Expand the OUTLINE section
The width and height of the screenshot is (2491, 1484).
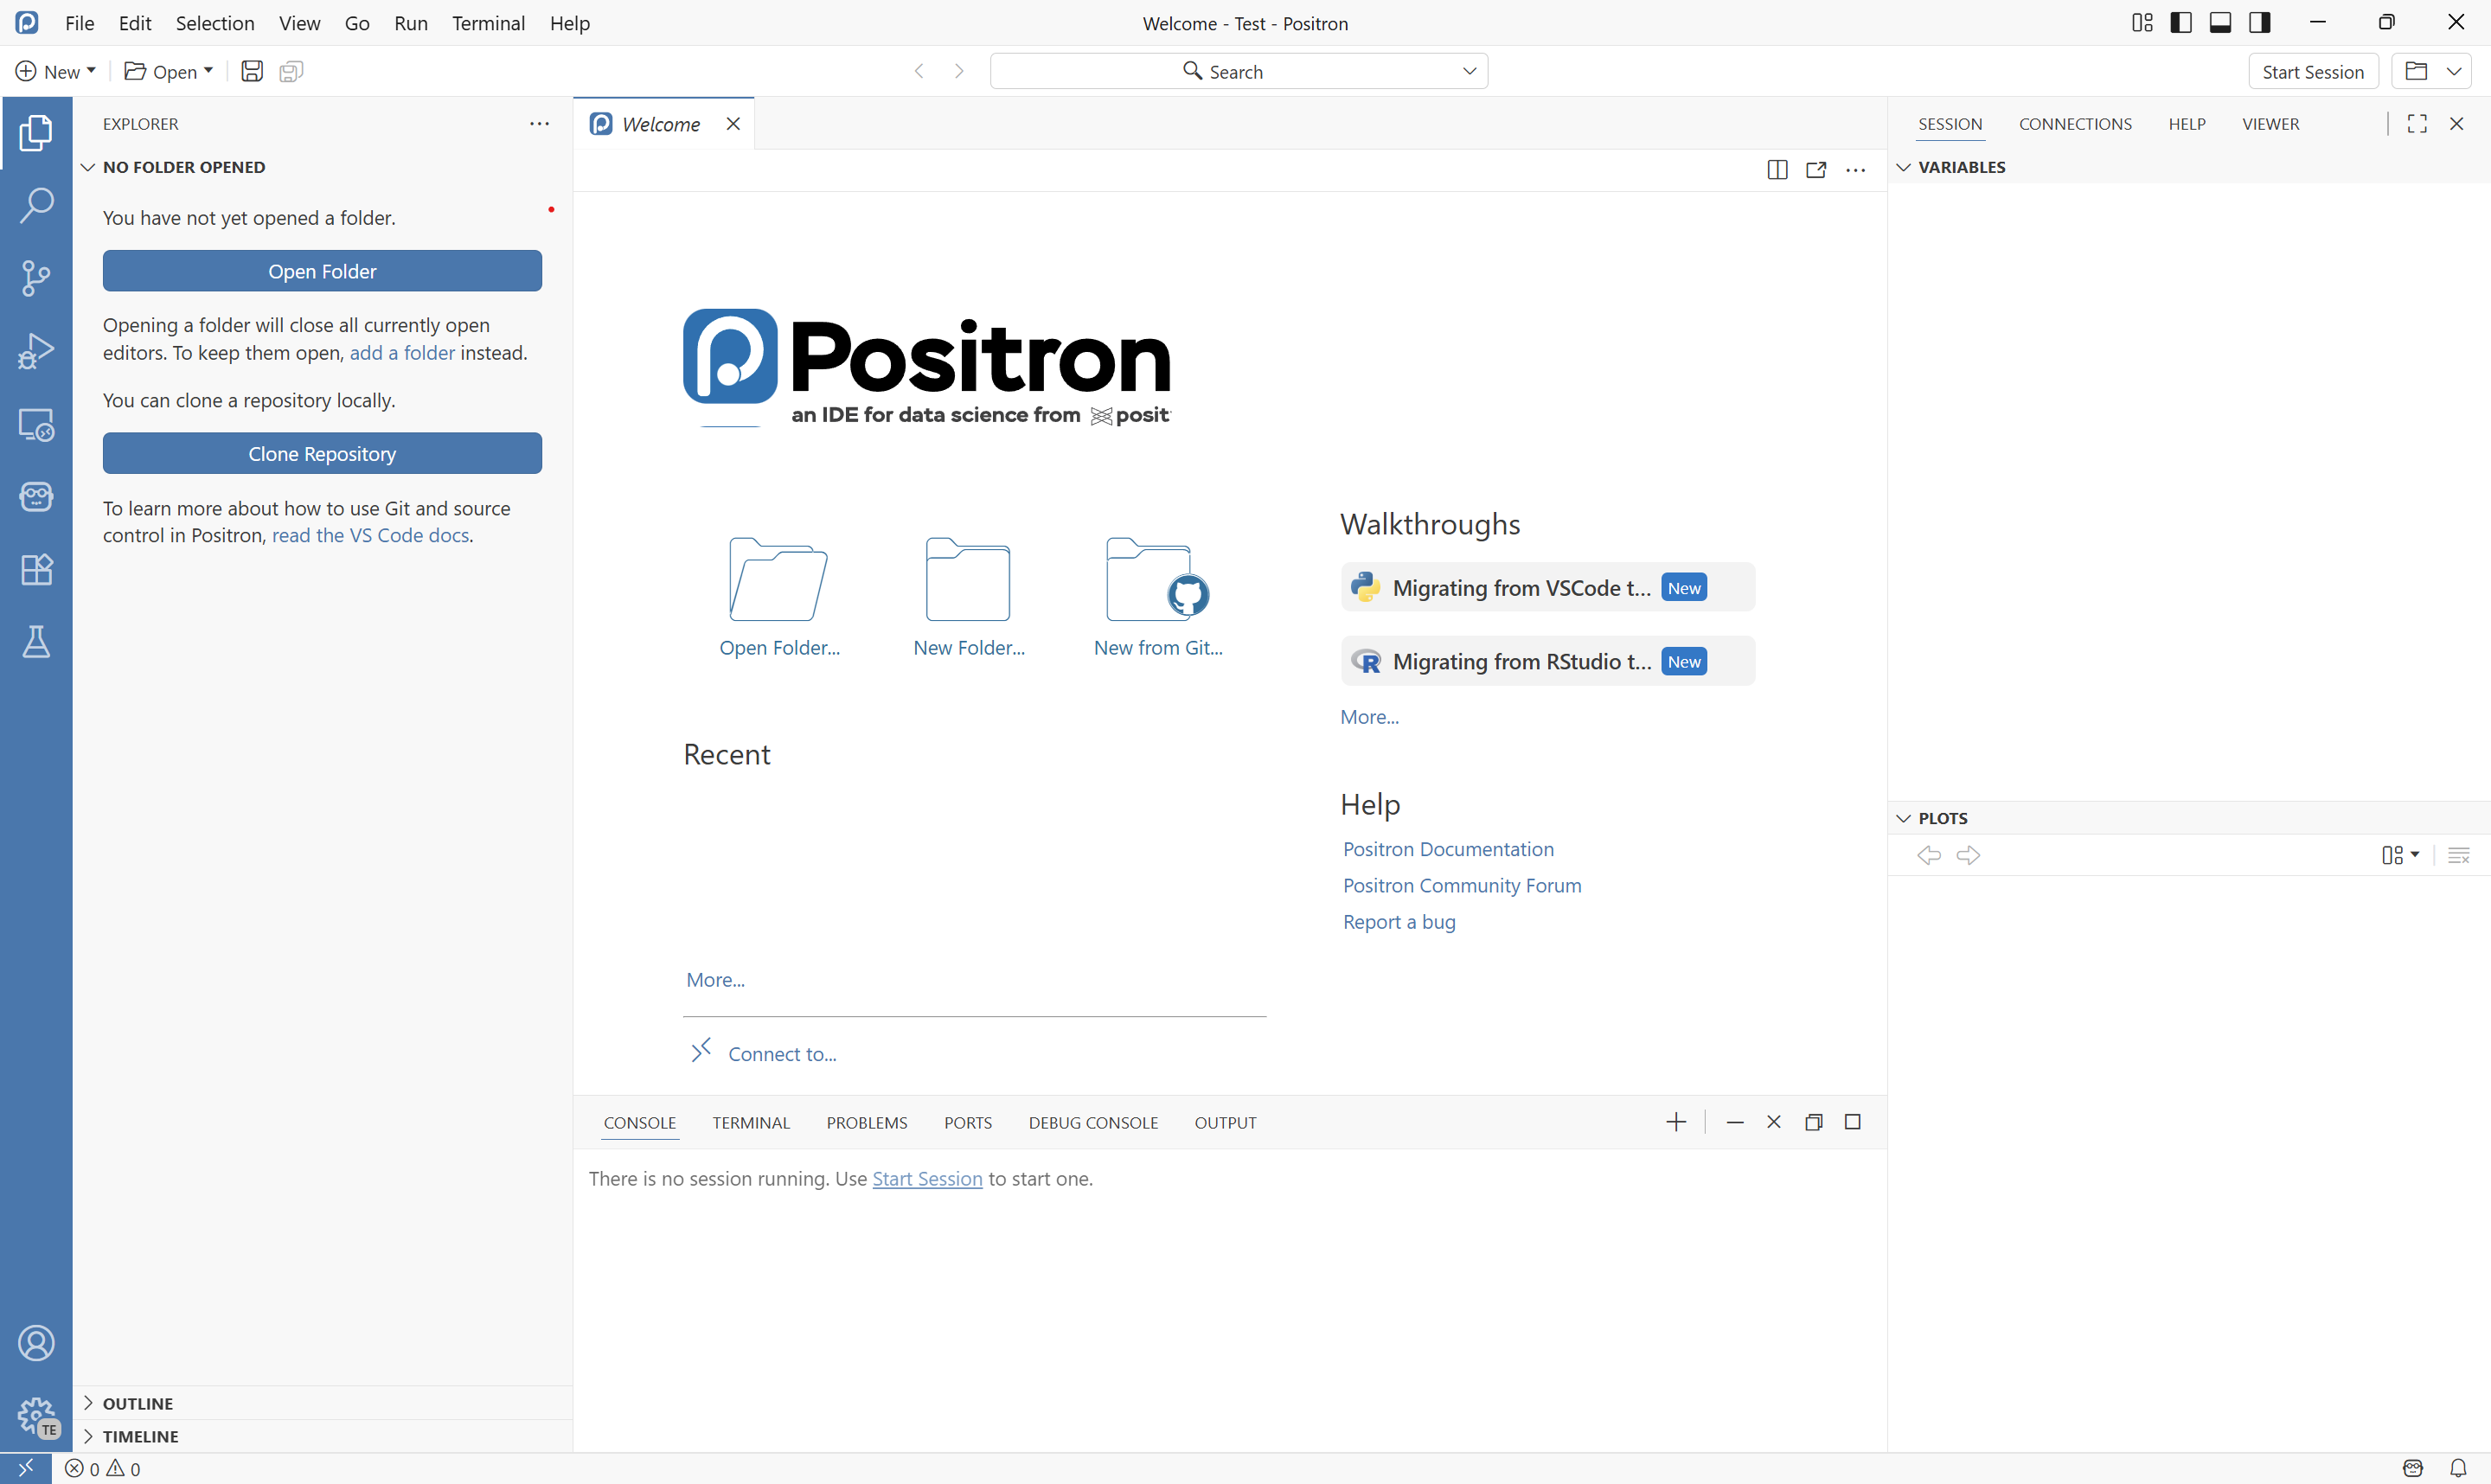138,1403
